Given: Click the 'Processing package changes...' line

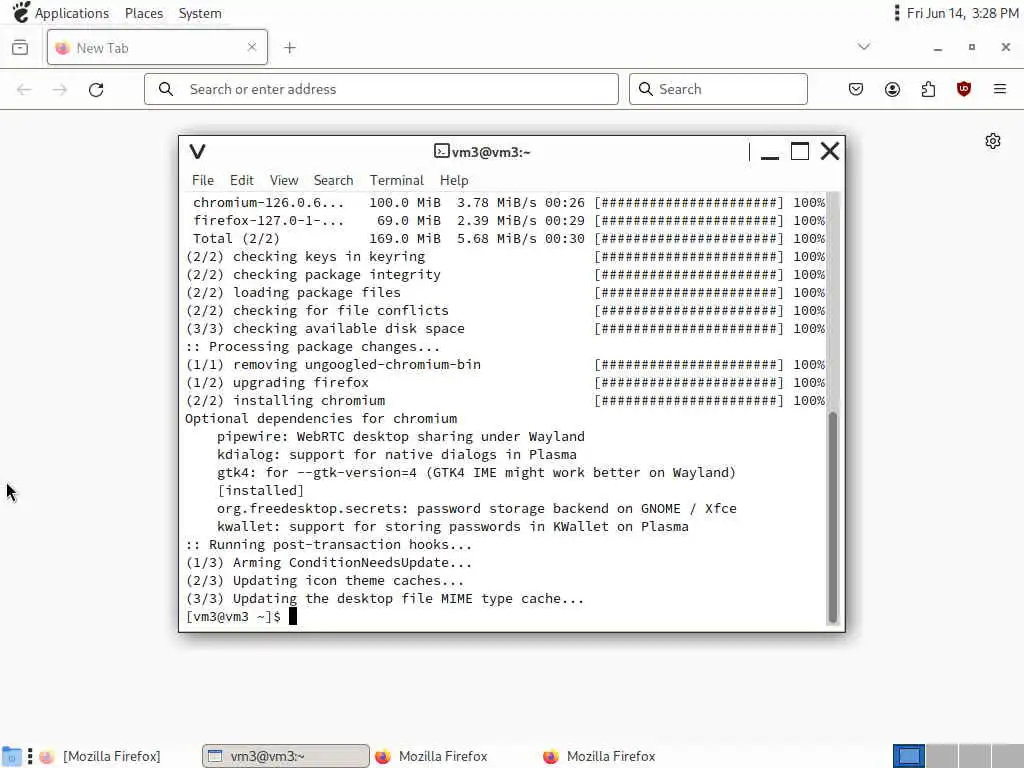Looking at the screenshot, I should [x=313, y=346].
